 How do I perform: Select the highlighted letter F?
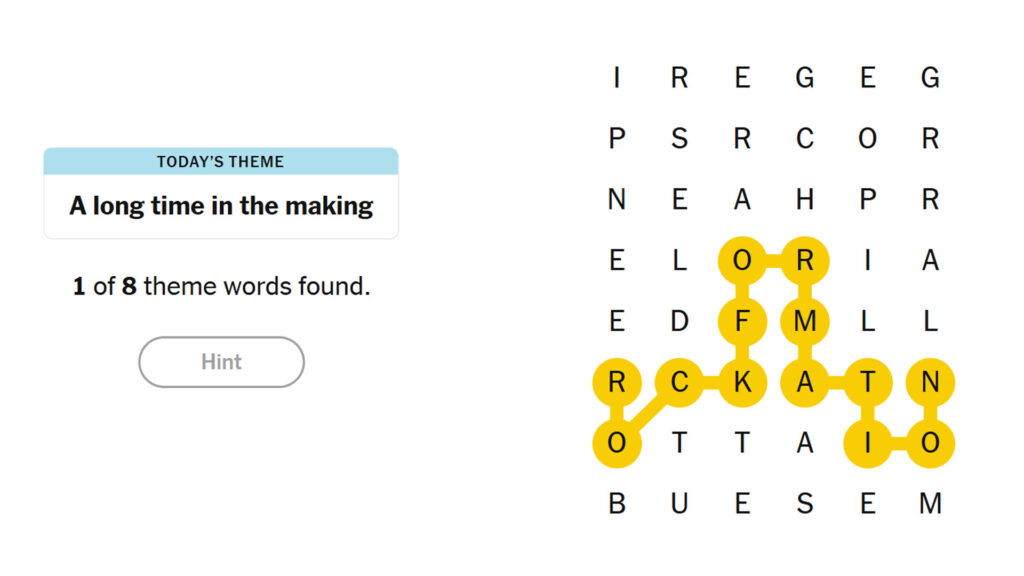click(x=742, y=321)
